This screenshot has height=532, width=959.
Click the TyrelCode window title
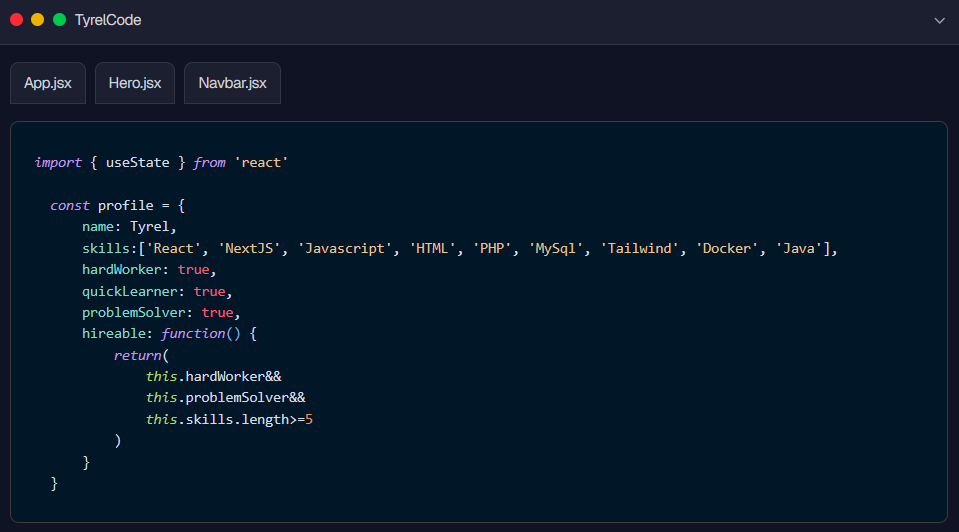coord(108,20)
